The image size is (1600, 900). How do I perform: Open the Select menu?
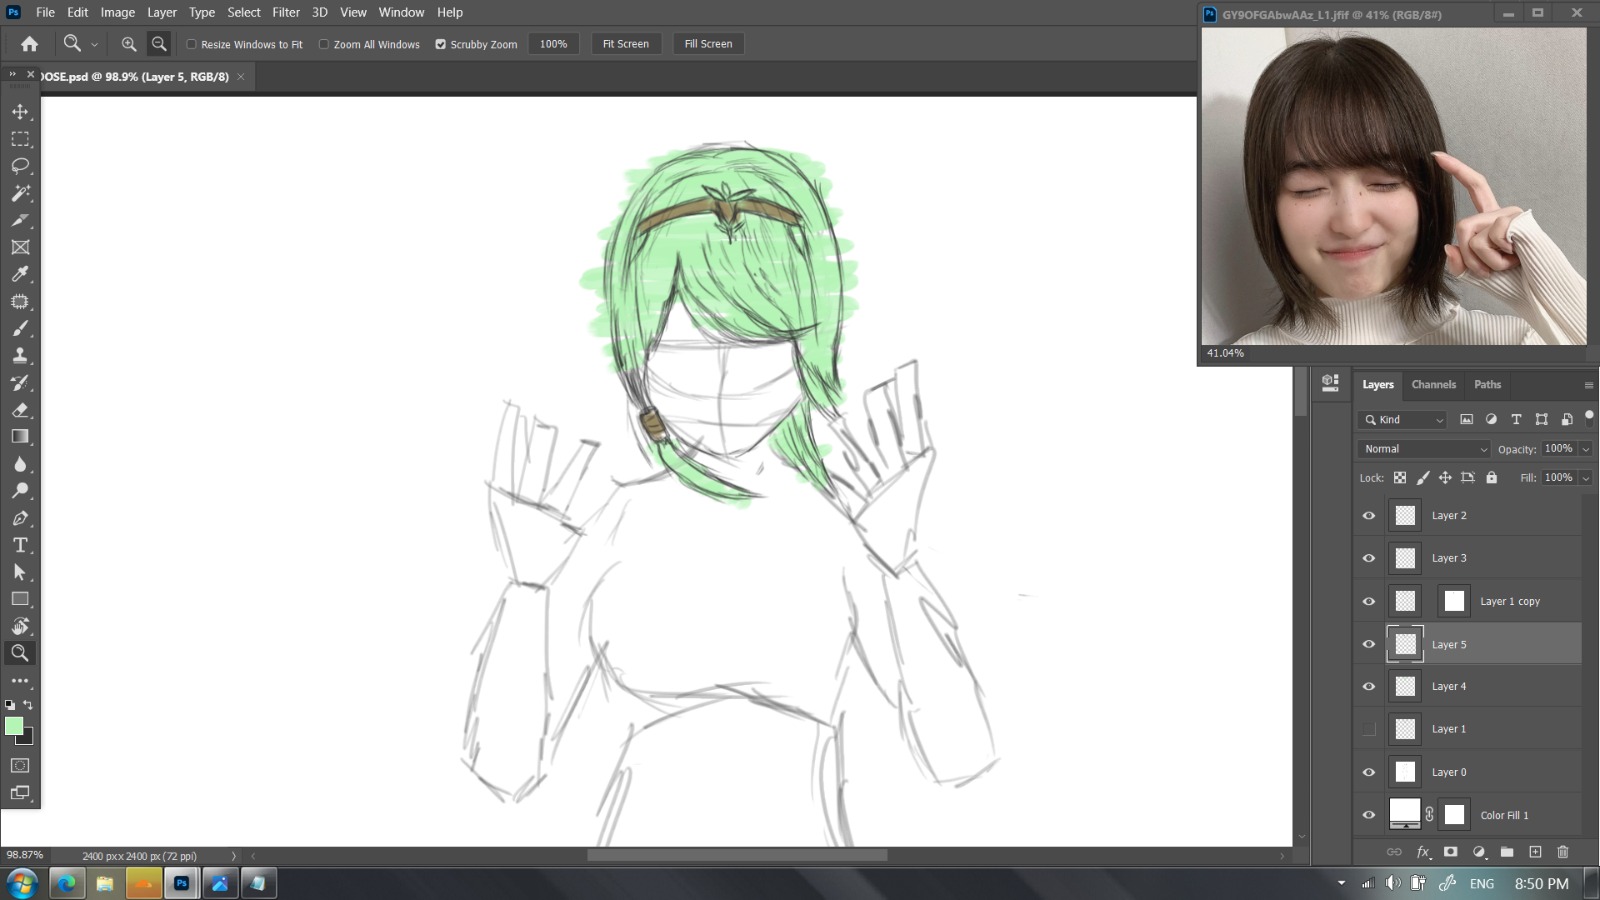point(244,12)
